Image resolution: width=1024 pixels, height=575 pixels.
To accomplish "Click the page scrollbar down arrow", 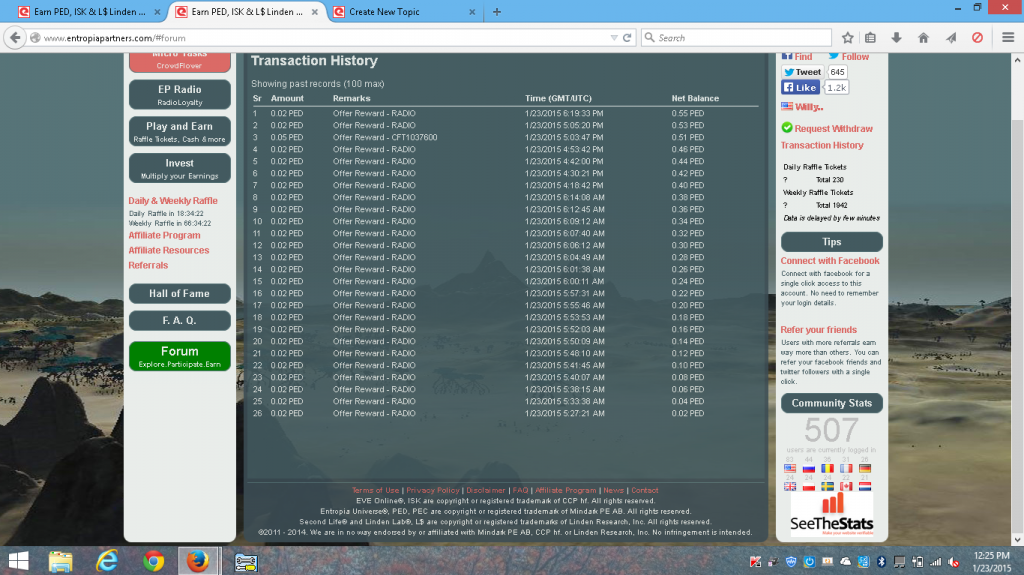I will point(1017,540).
